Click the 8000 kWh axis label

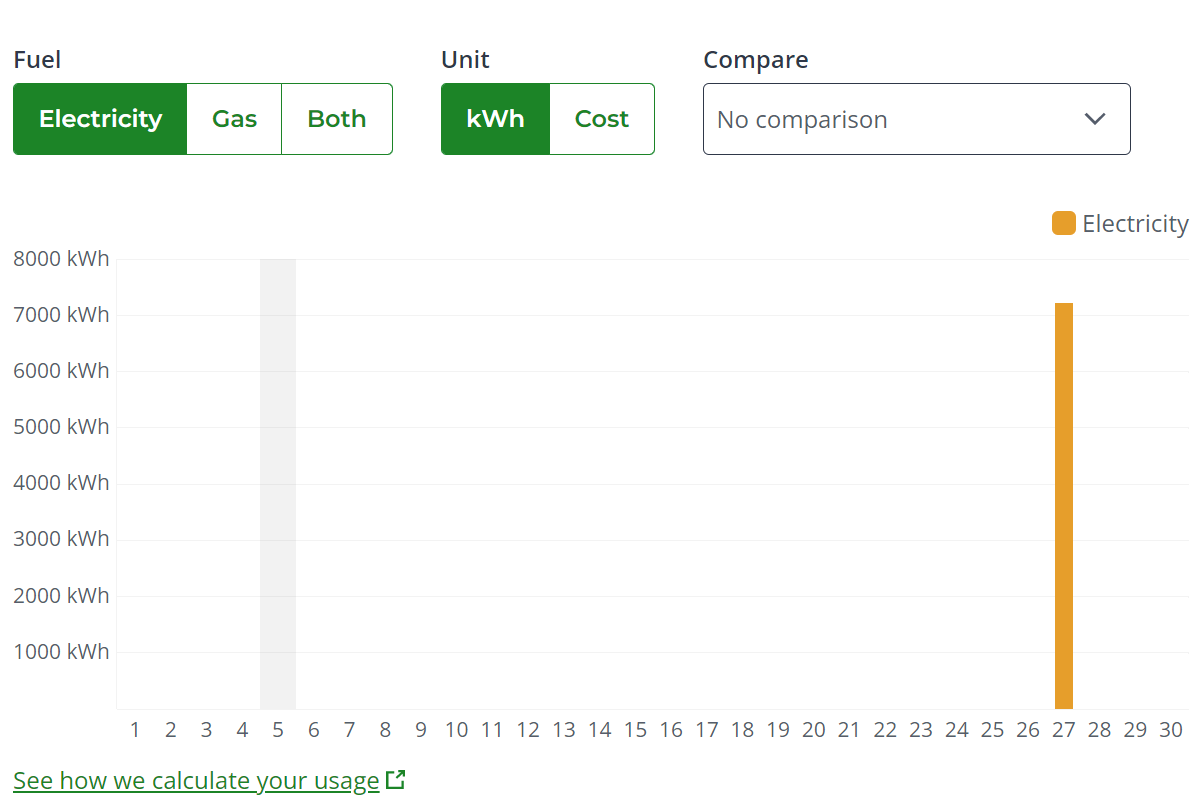click(x=61, y=259)
